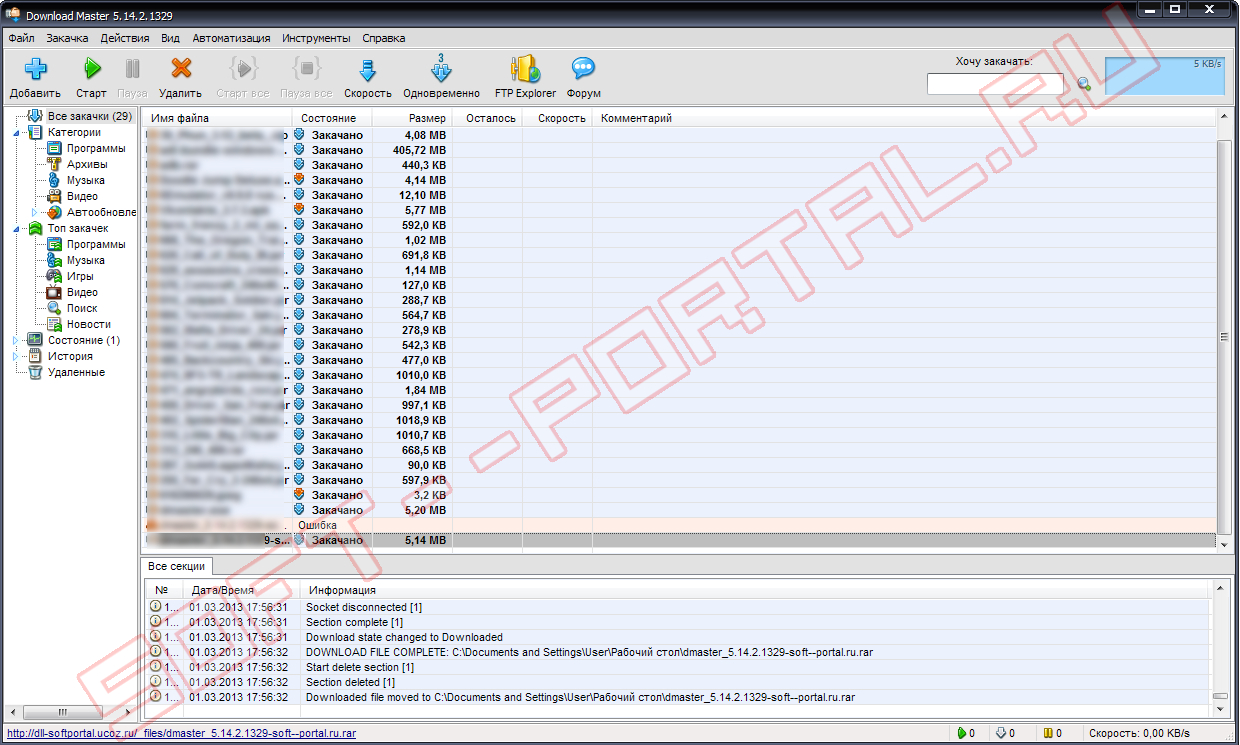Open Новости in the tree
Viewport: 1240px width, 745px height.
pos(89,324)
